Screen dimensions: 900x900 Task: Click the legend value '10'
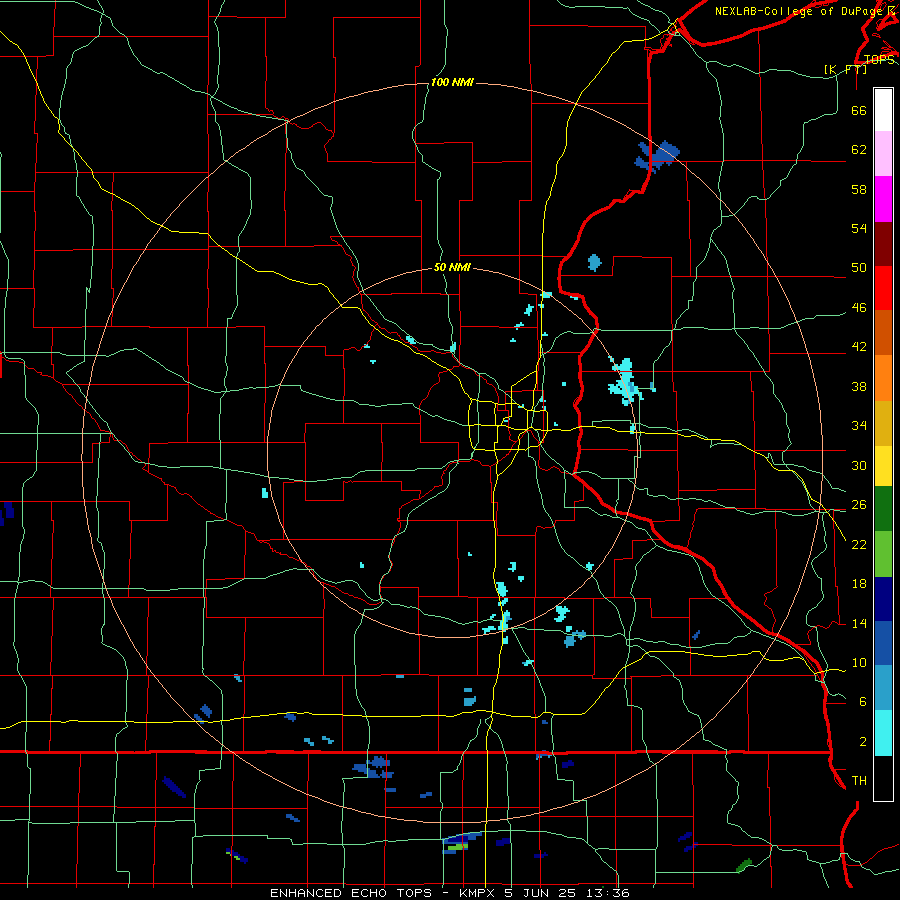(x=859, y=663)
